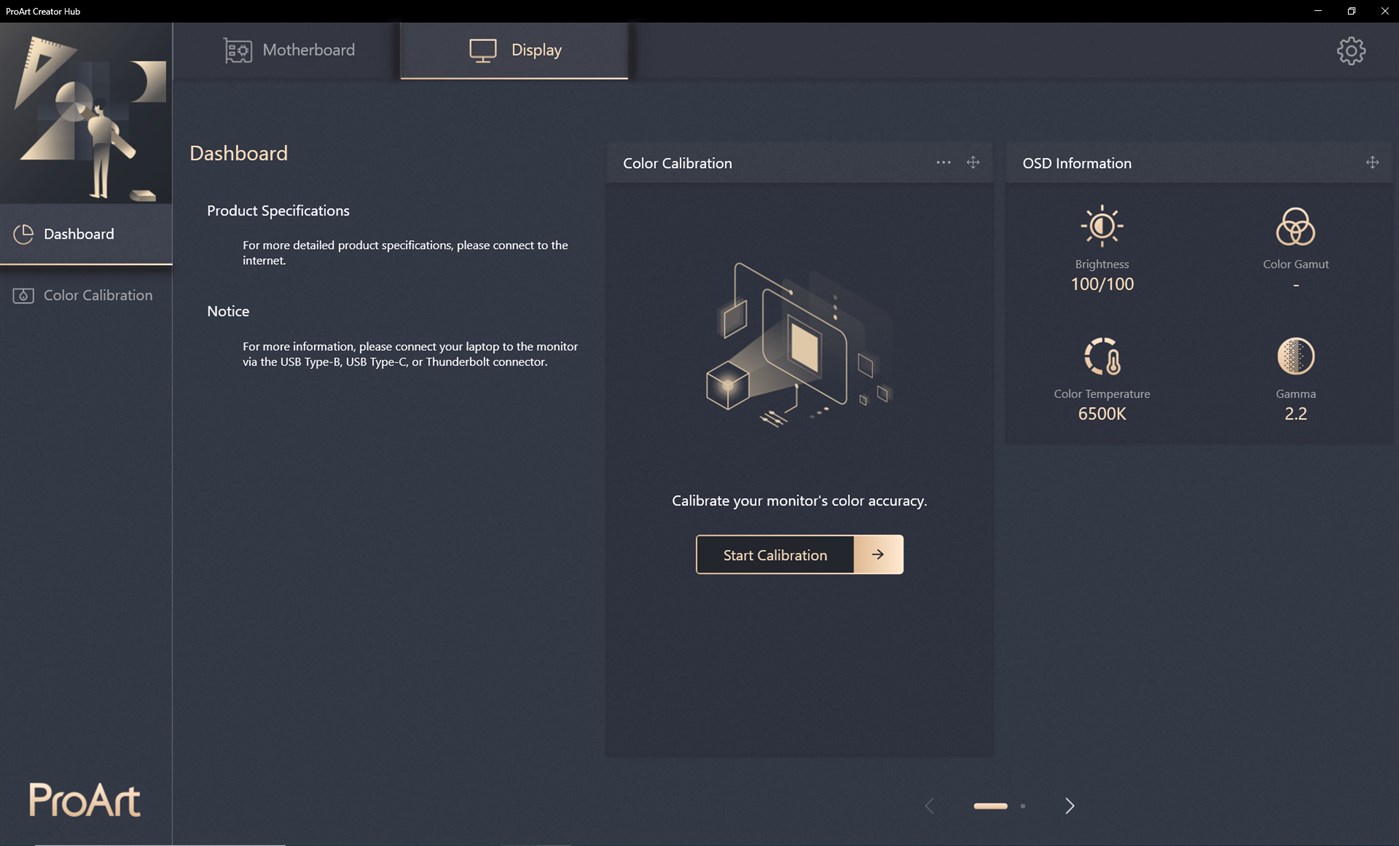Image resolution: width=1399 pixels, height=846 pixels.
Task: Open the settings gear icon
Action: click(1351, 51)
